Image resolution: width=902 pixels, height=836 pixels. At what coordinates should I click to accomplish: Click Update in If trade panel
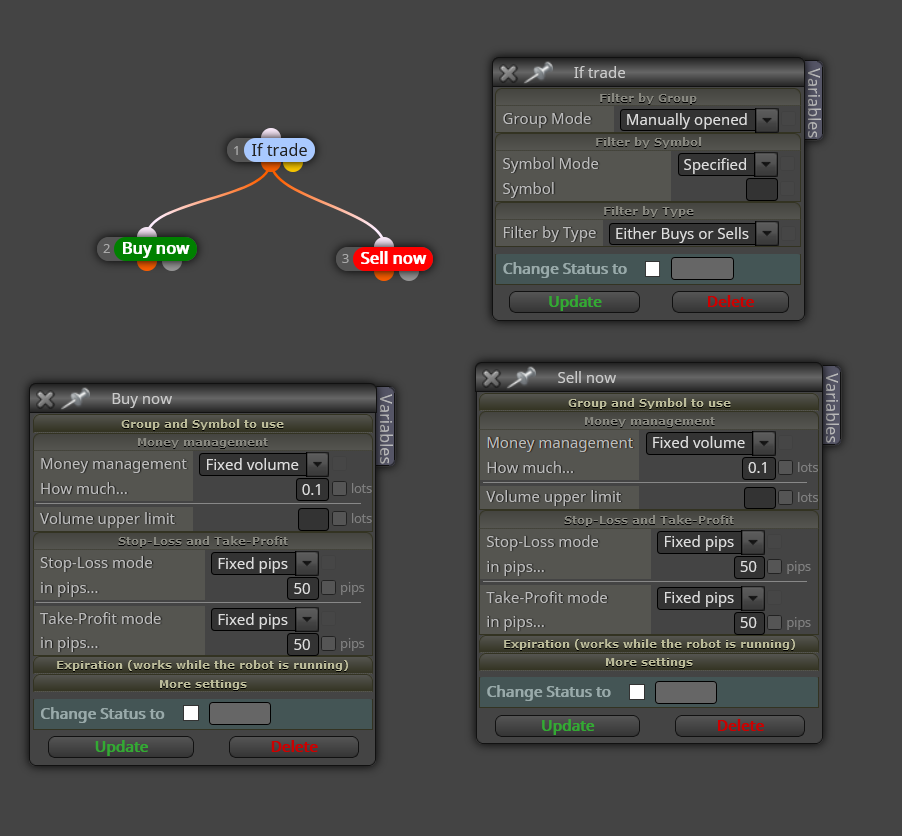[574, 302]
